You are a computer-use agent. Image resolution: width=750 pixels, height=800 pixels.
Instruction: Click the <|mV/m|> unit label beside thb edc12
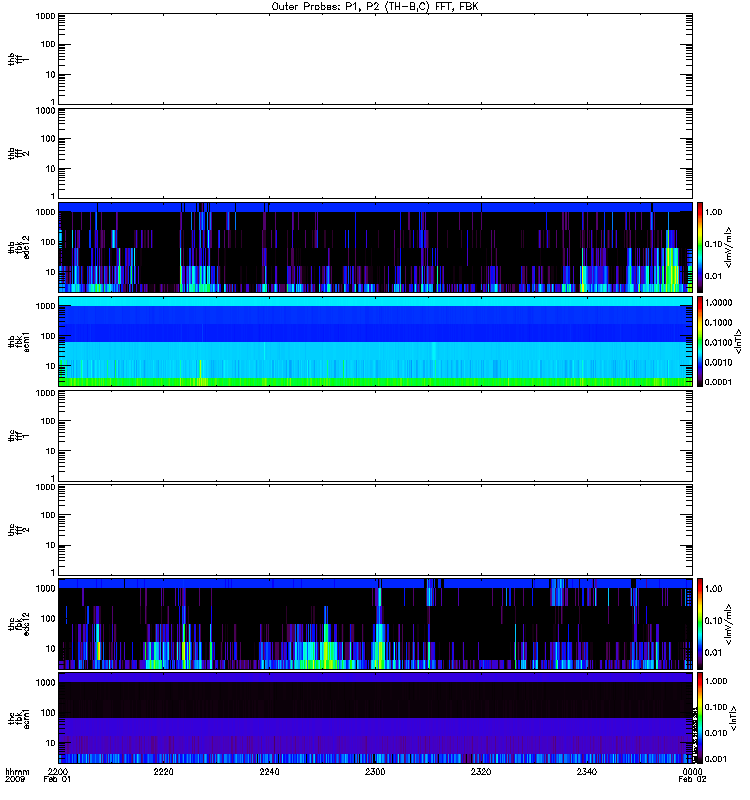coord(729,247)
